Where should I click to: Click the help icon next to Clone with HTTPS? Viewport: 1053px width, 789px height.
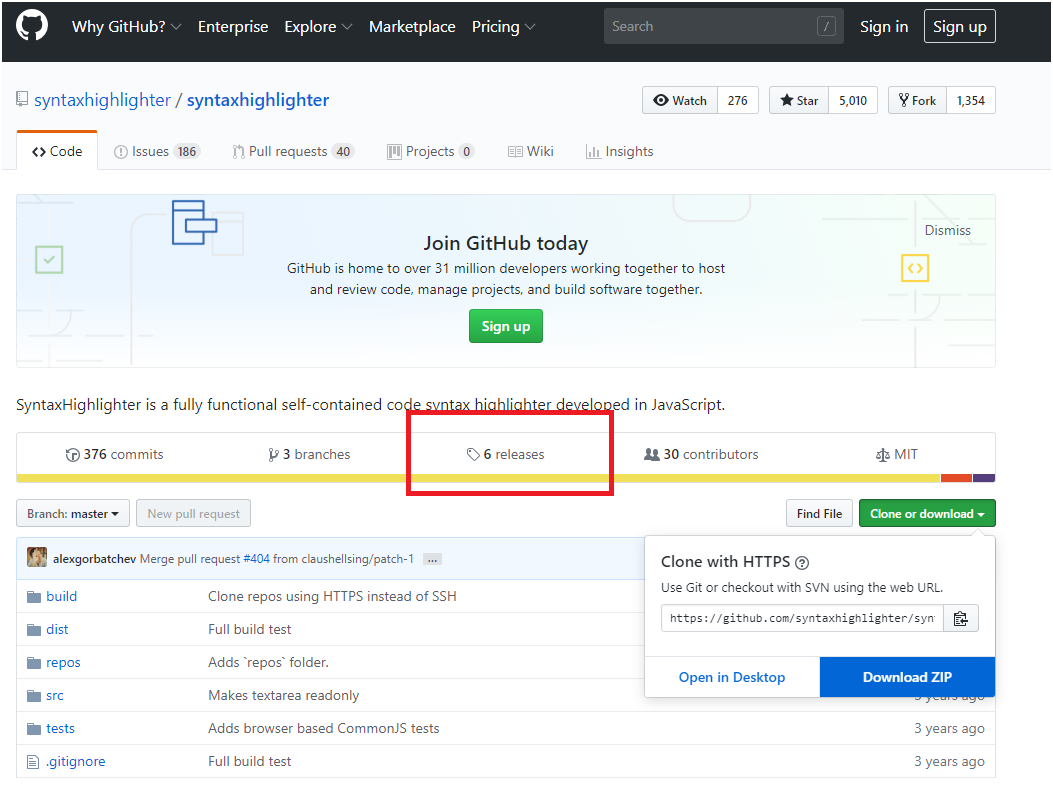(802, 563)
